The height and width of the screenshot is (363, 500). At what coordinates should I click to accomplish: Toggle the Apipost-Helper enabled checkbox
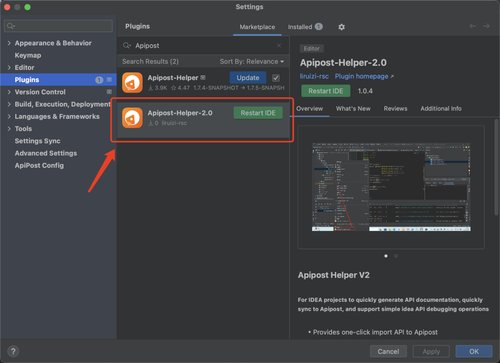pyautogui.click(x=276, y=78)
